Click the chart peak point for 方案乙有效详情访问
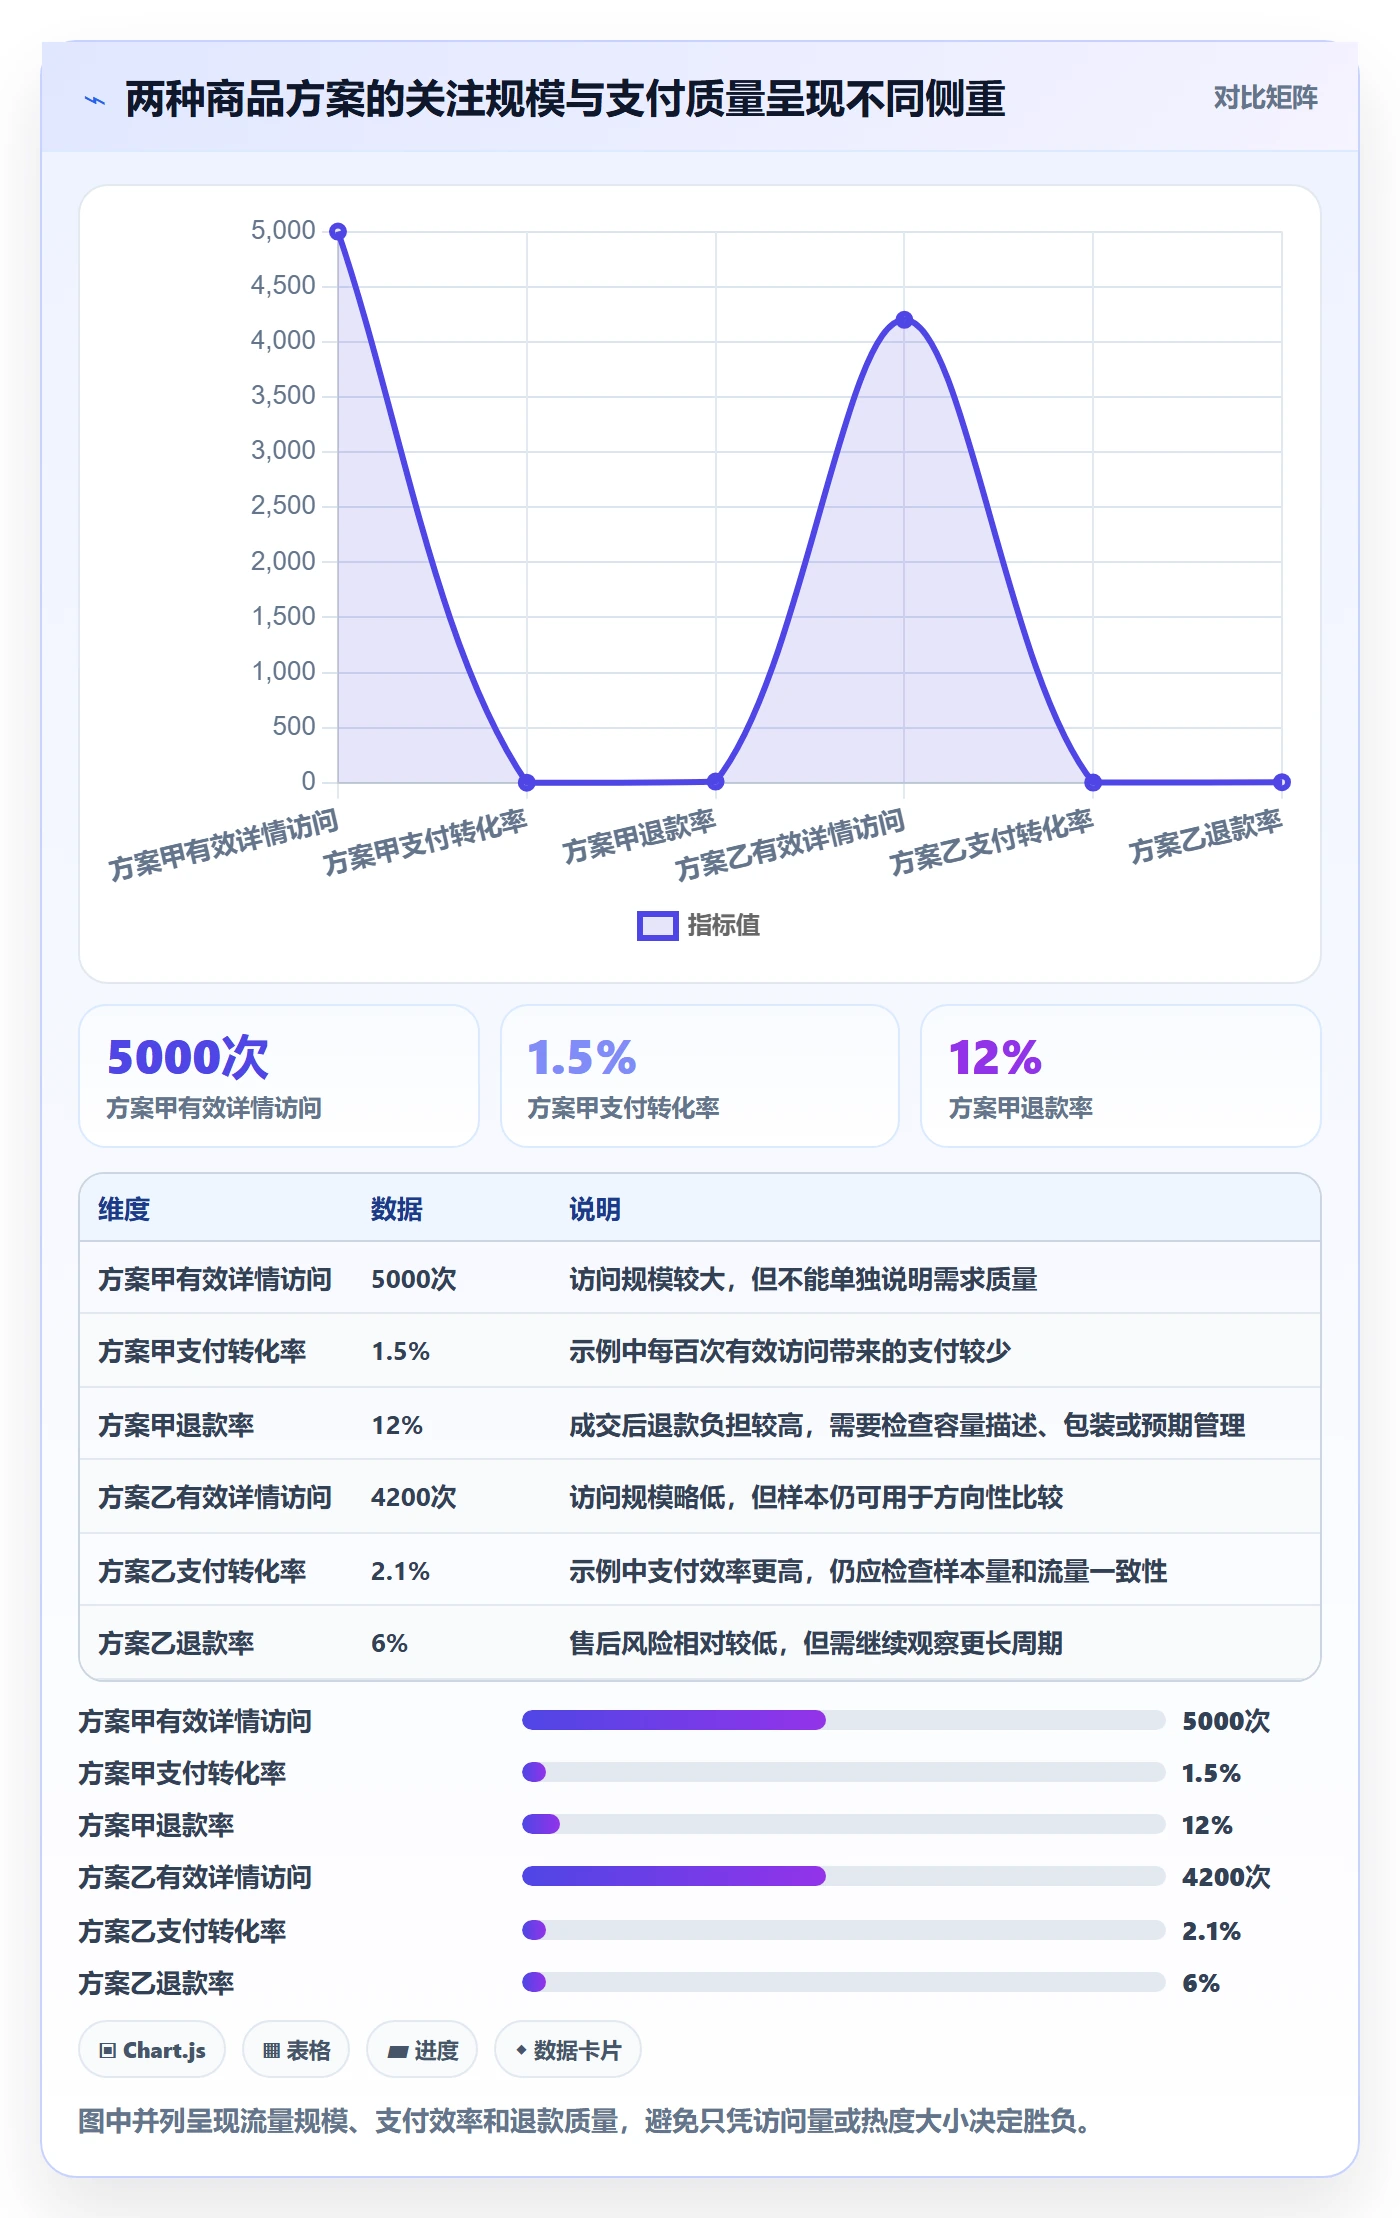Viewport: 1400px width, 2218px height. click(904, 320)
